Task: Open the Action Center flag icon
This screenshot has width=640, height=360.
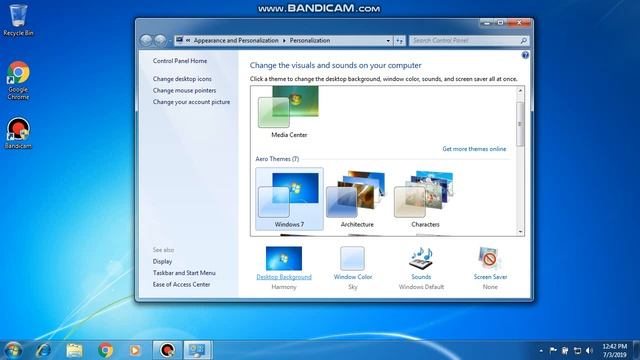Action: tap(553, 351)
